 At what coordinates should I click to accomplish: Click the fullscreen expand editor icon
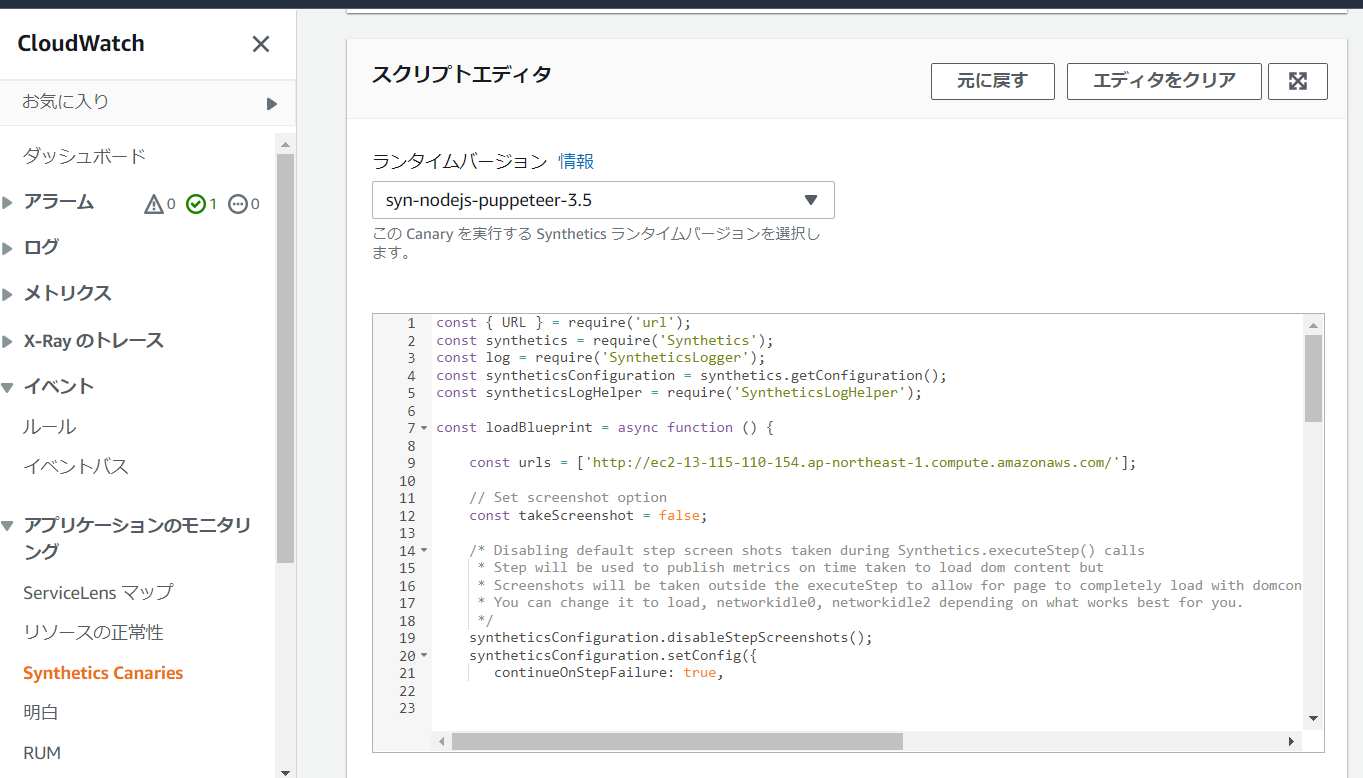click(x=1297, y=81)
